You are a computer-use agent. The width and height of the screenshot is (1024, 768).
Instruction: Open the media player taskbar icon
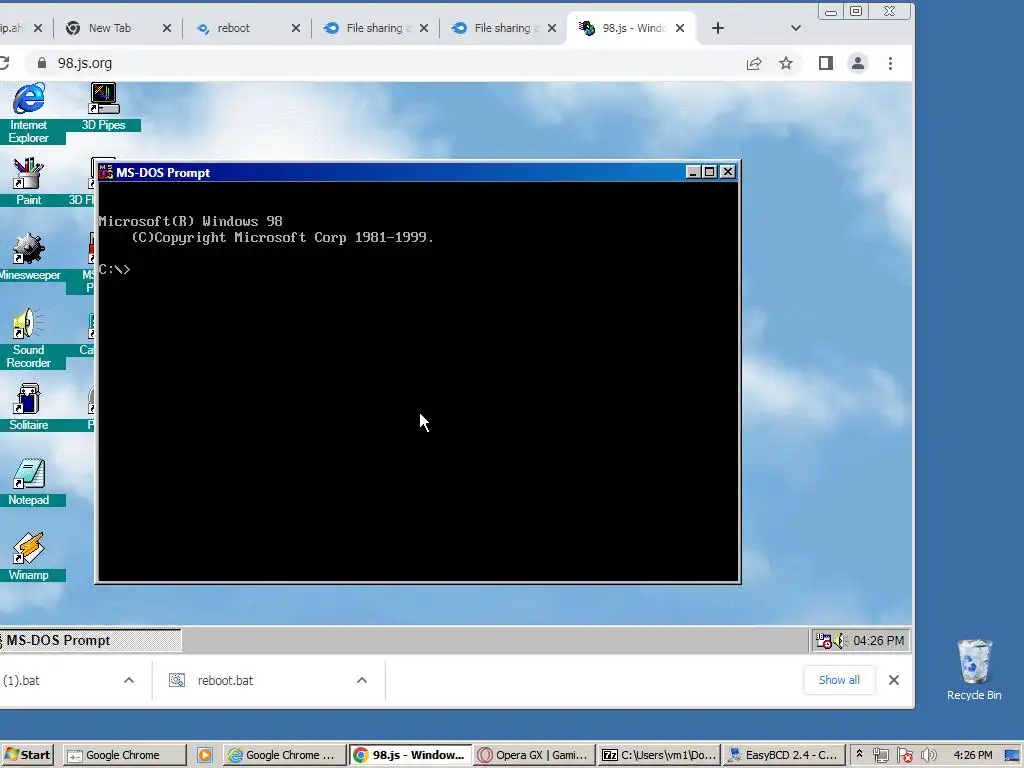click(x=204, y=755)
